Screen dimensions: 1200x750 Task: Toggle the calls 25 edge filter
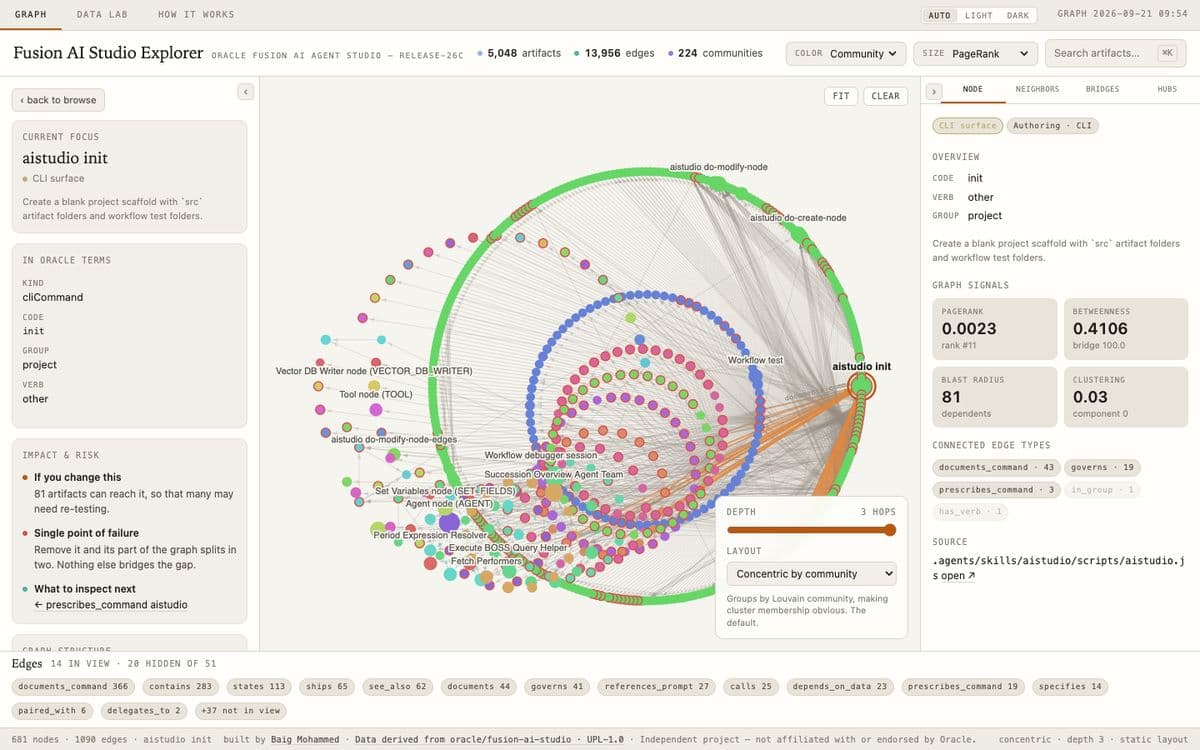pyautogui.click(x=750, y=686)
